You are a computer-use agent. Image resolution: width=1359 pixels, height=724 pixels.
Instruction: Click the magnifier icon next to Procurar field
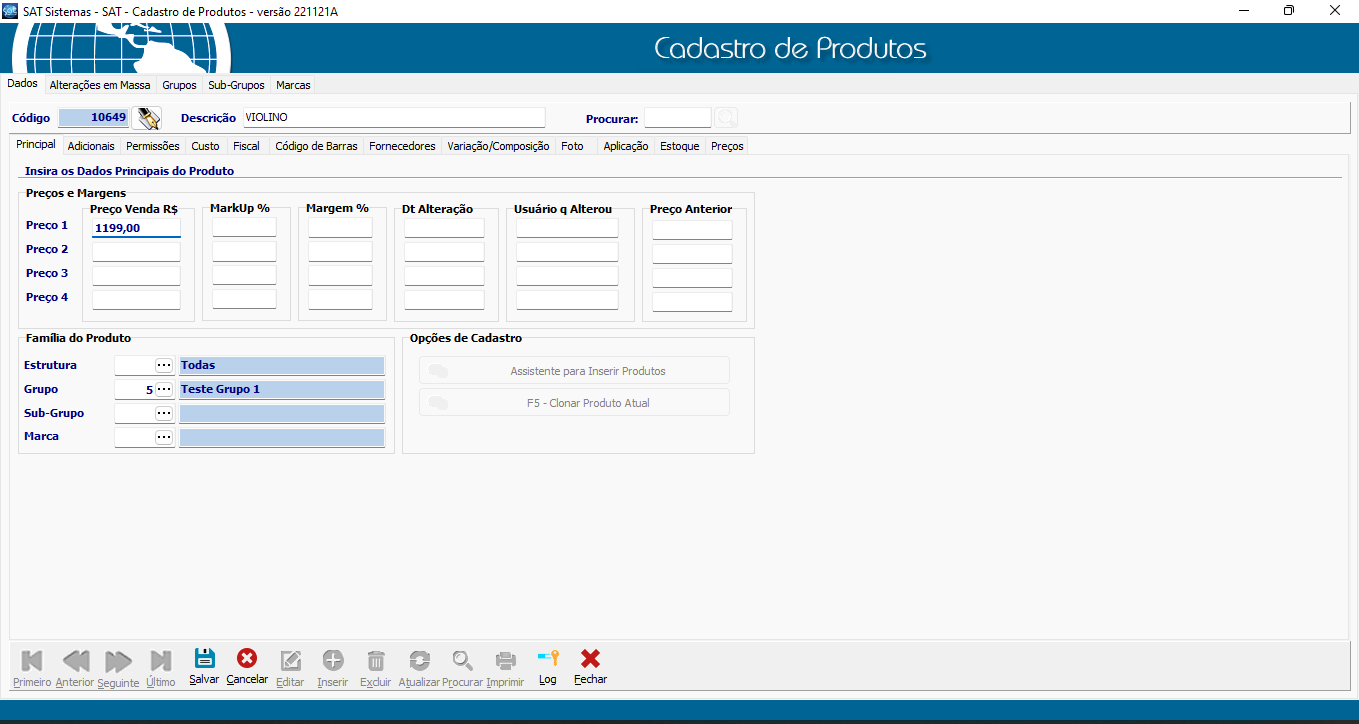click(727, 118)
